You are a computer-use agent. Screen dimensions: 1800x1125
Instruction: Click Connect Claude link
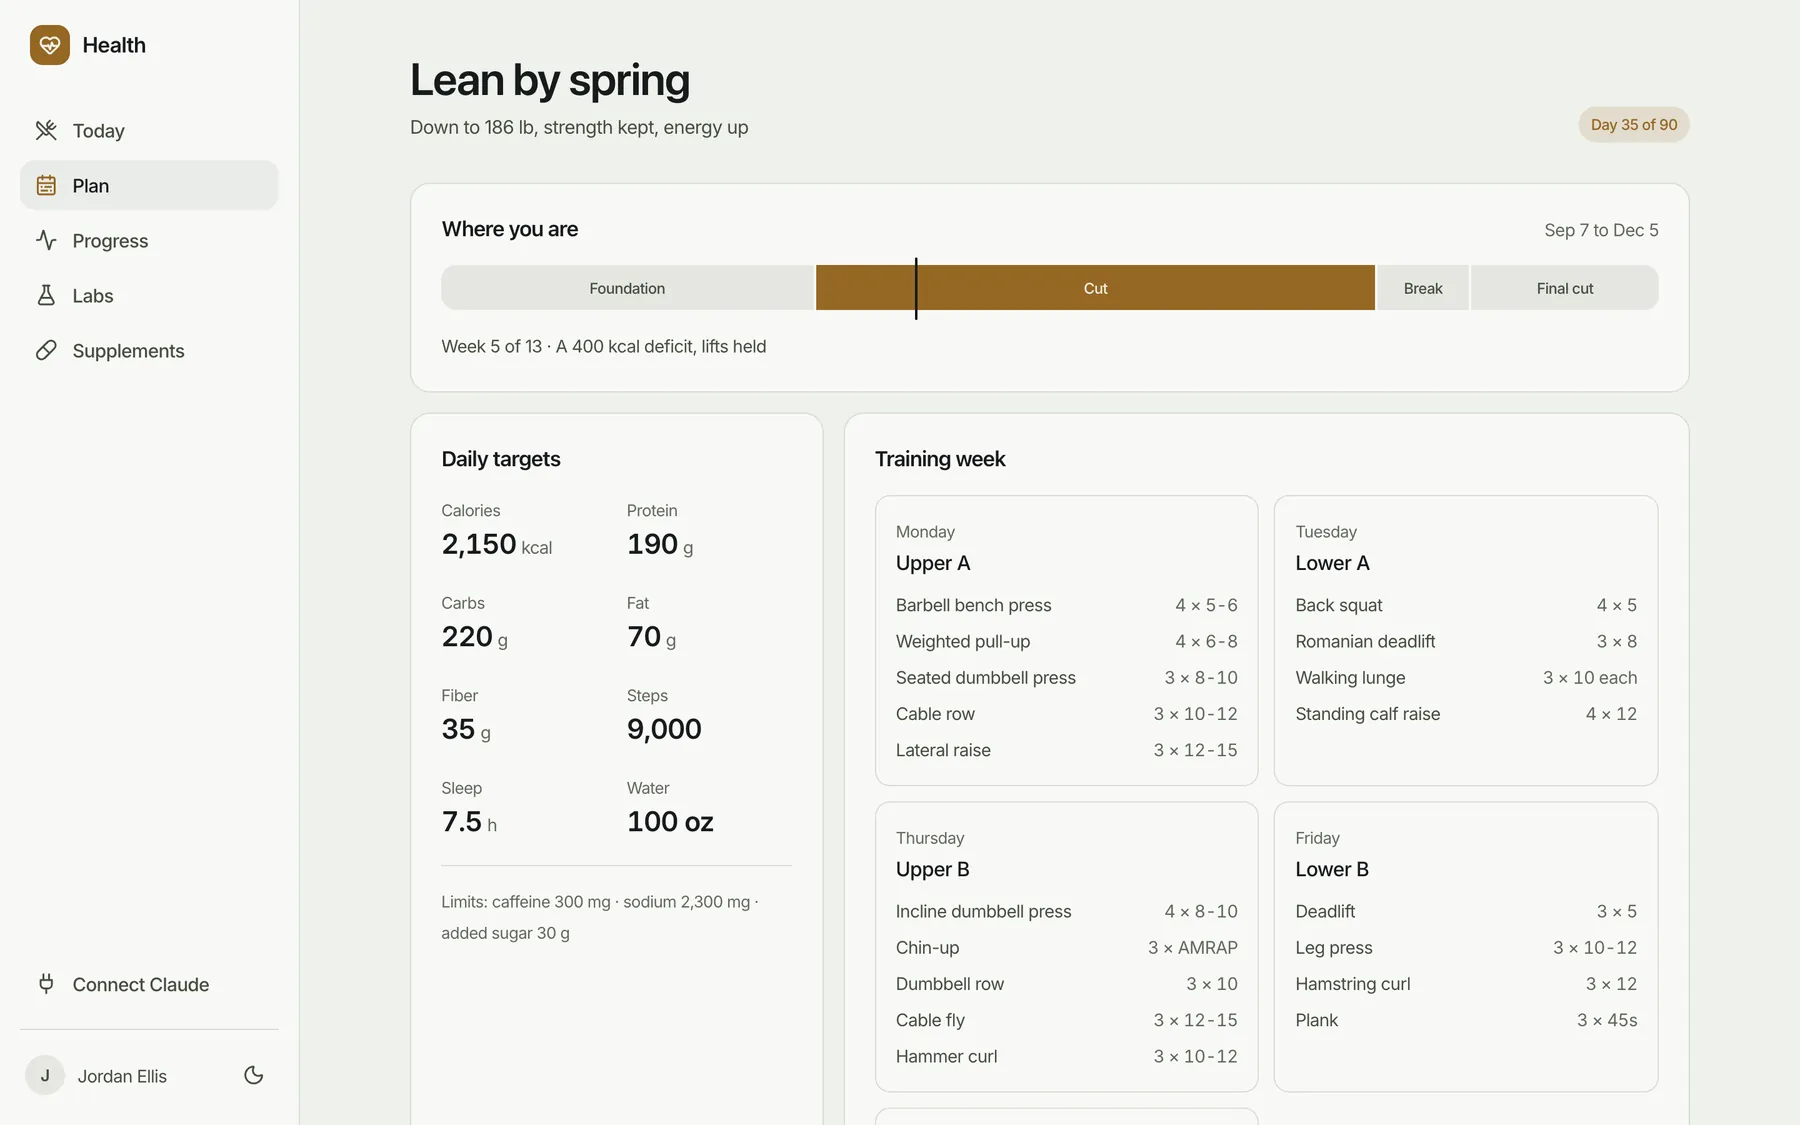(x=149, y=984)
